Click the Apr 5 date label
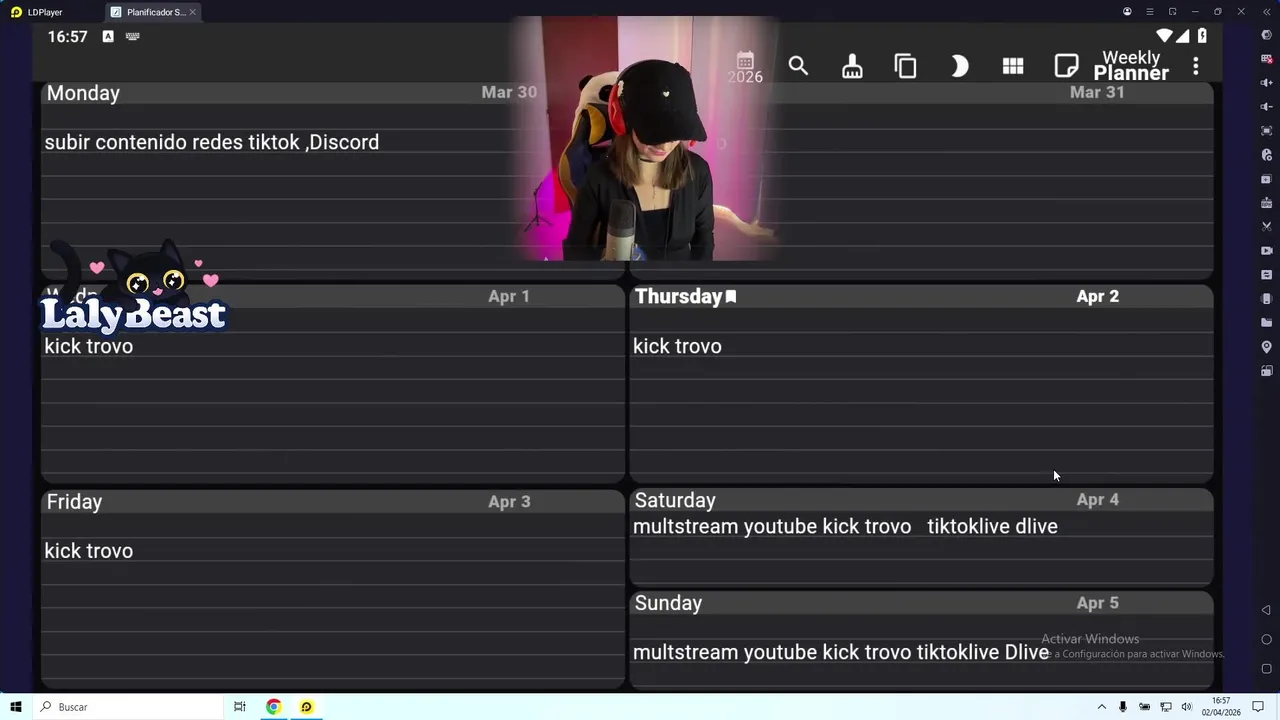 pyautogui.click(x=1097, y=603)
